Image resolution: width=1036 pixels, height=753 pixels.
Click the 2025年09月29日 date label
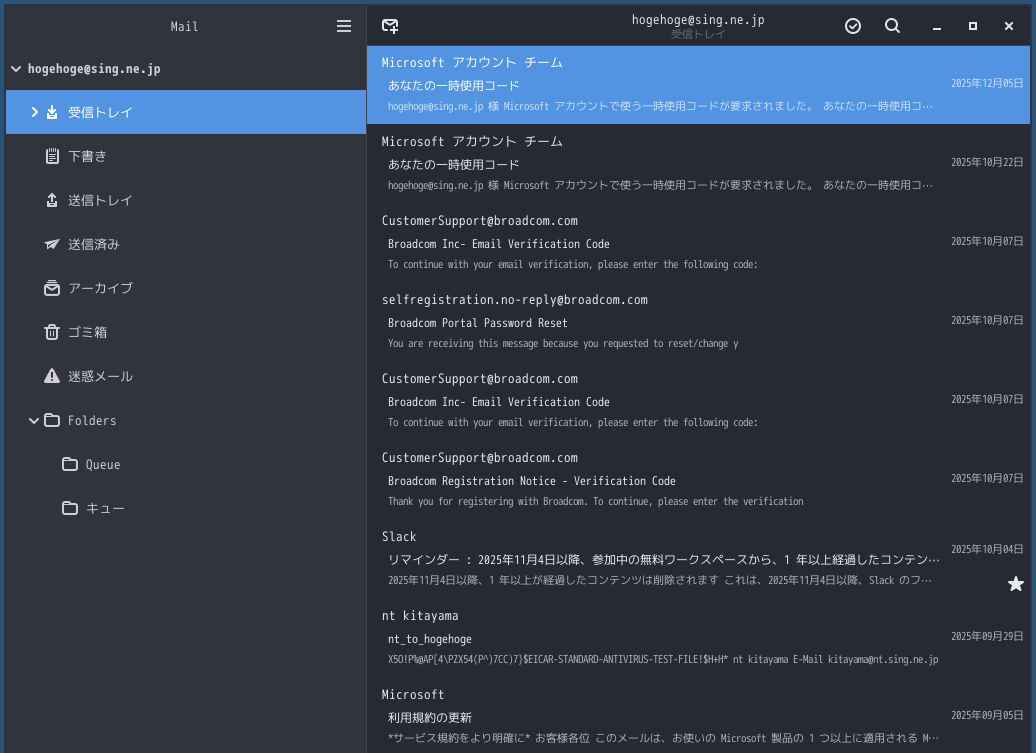(987, 636)
